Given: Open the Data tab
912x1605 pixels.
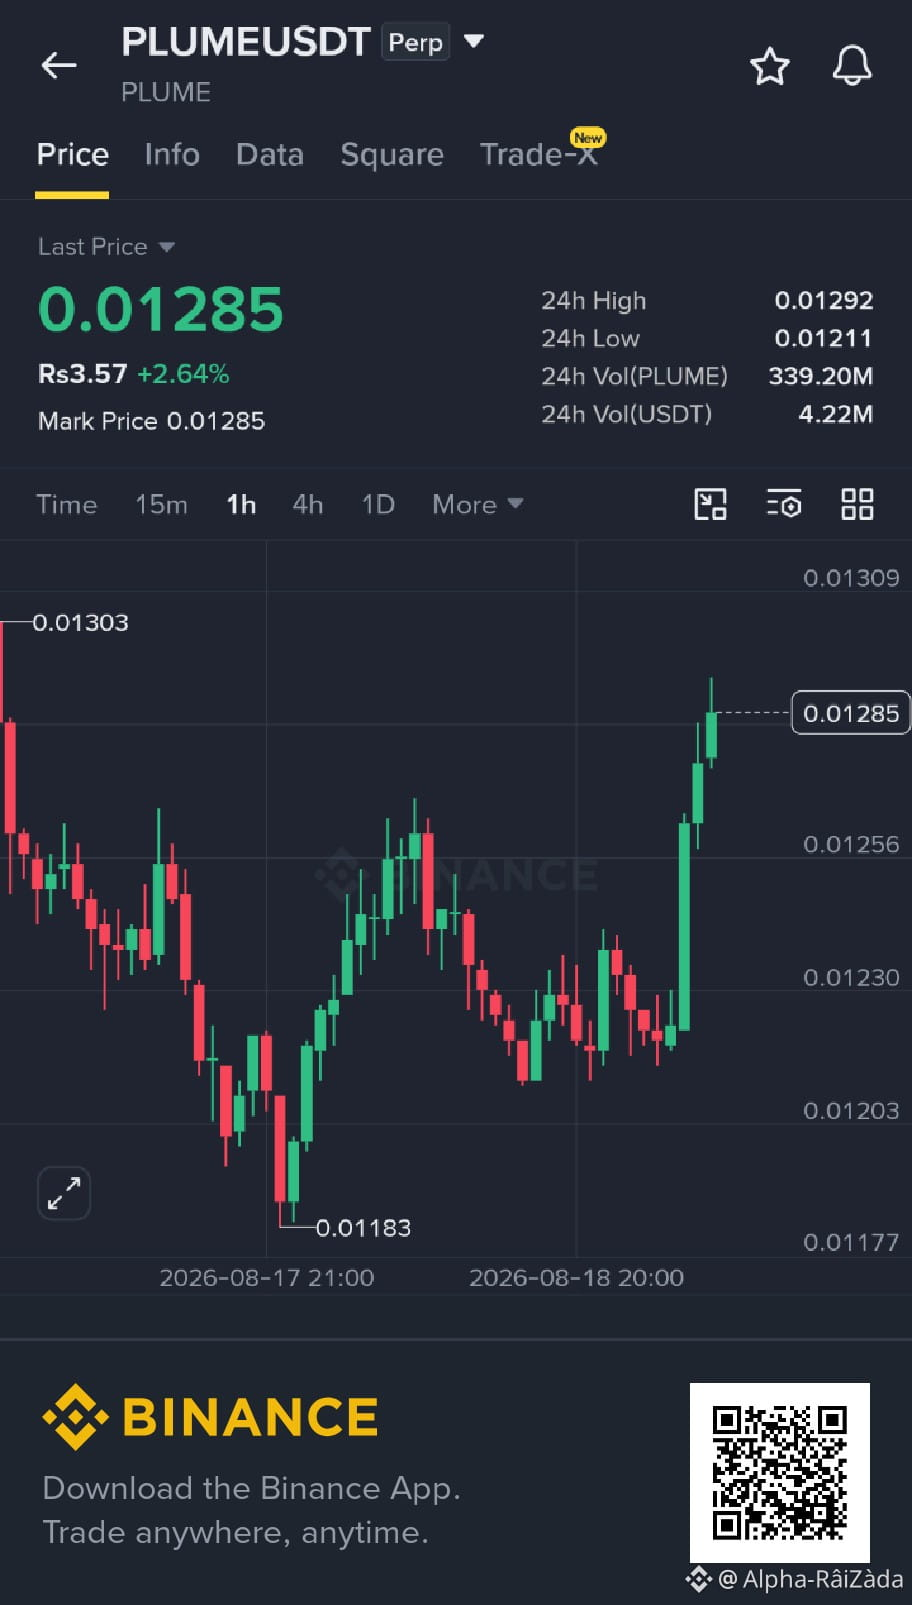Looking at the screenshot, I should pyautogui.click(x=270, y=155).
